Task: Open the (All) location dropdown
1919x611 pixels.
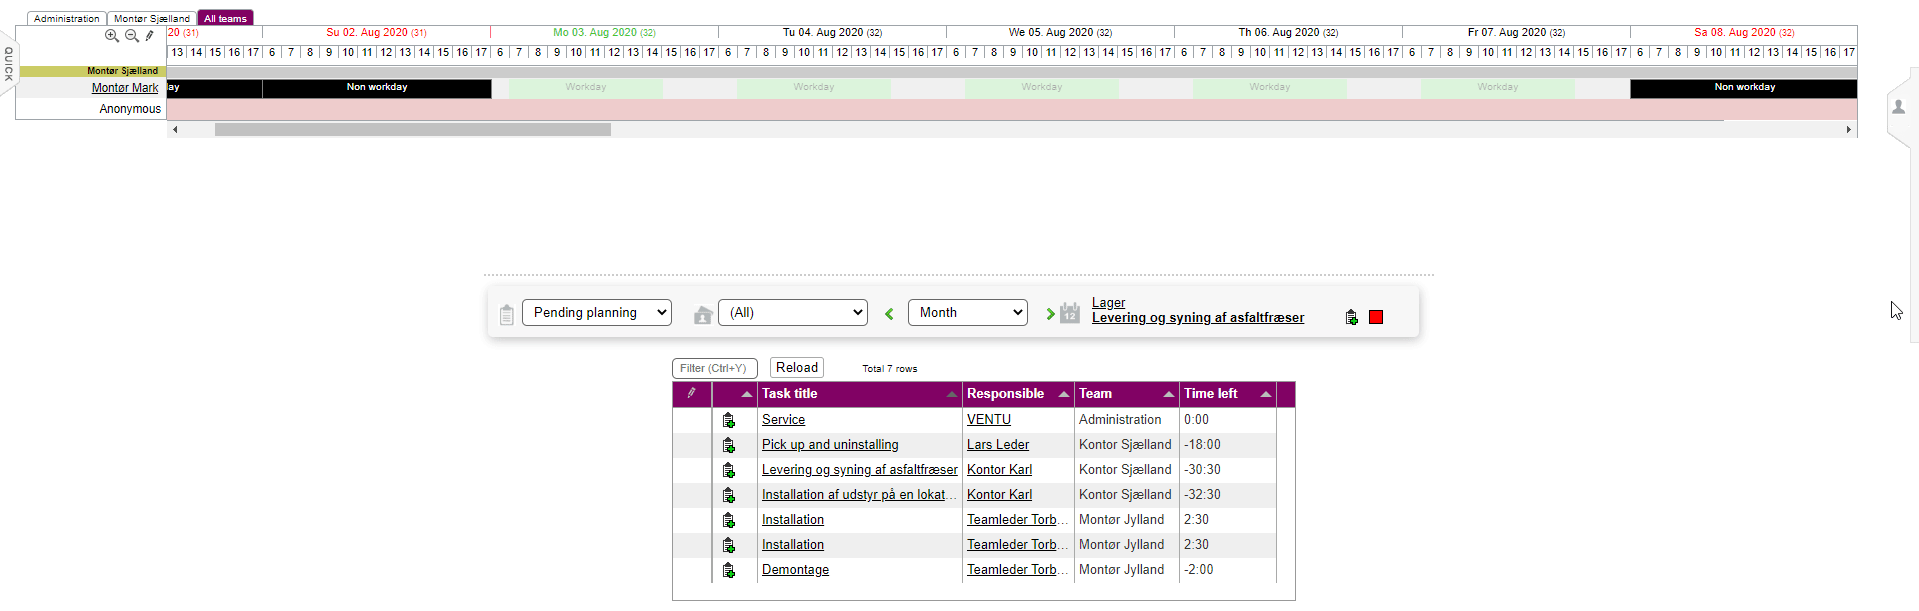Action: 792,313
